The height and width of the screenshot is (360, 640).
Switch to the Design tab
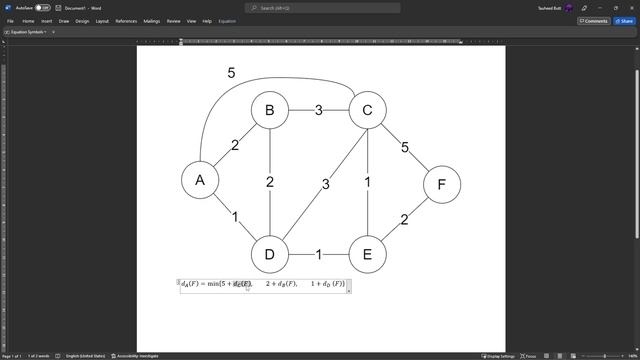(82, 21)
